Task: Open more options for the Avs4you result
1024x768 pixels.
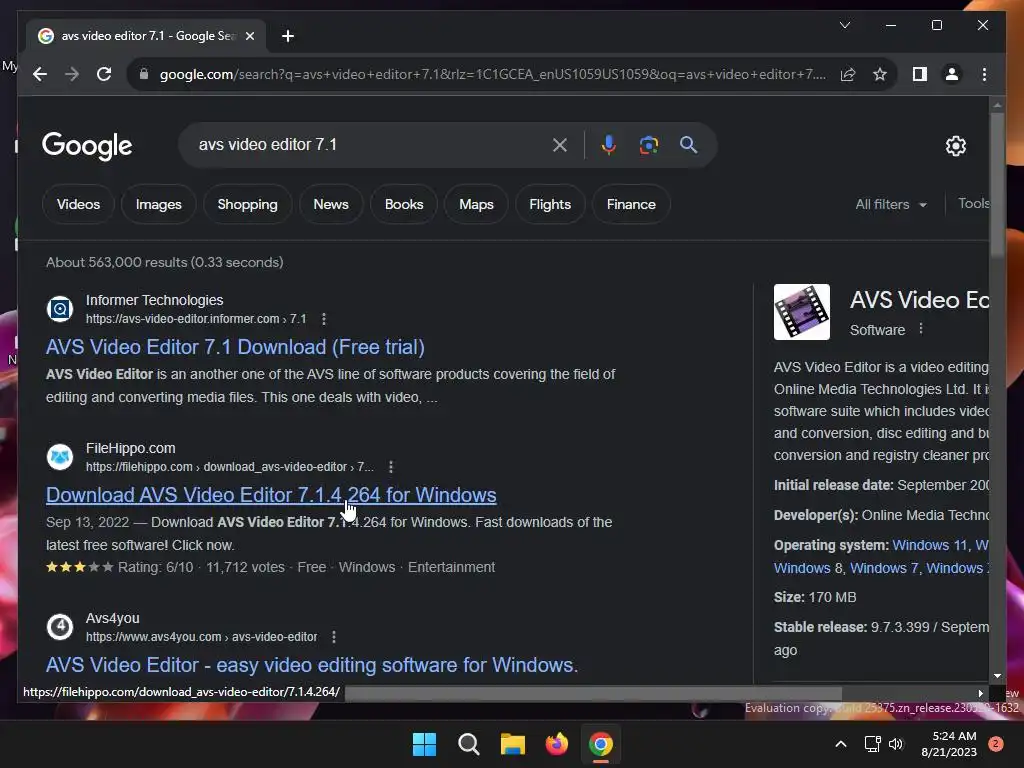Action: point(334,637)
